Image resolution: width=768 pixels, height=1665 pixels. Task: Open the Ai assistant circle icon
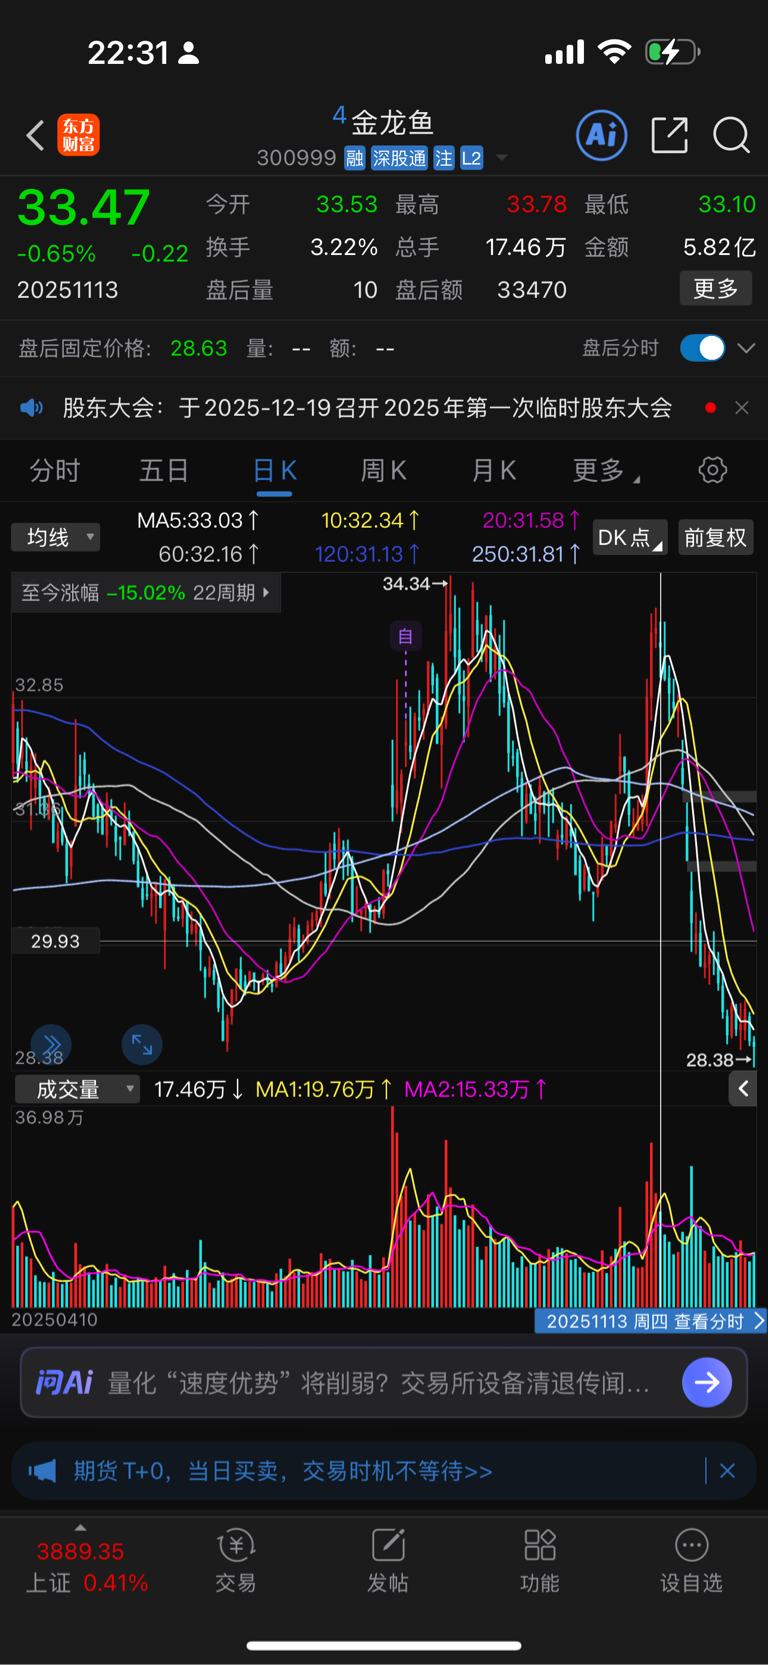(602, 135)
